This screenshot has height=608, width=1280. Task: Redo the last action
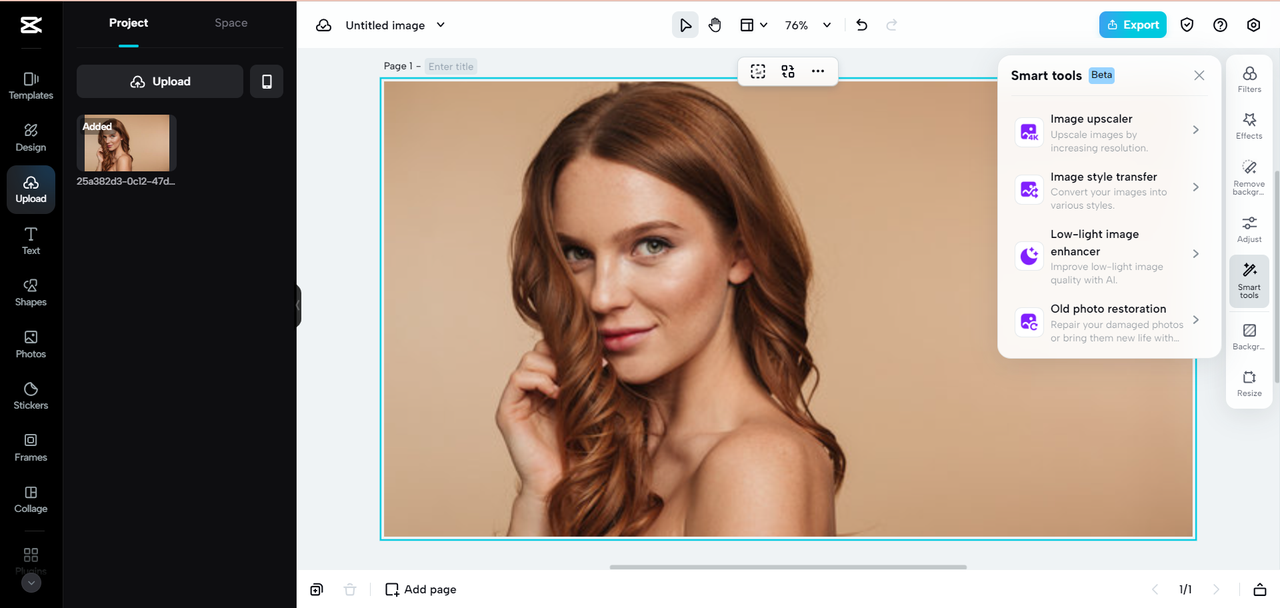[x=892, y=25]
